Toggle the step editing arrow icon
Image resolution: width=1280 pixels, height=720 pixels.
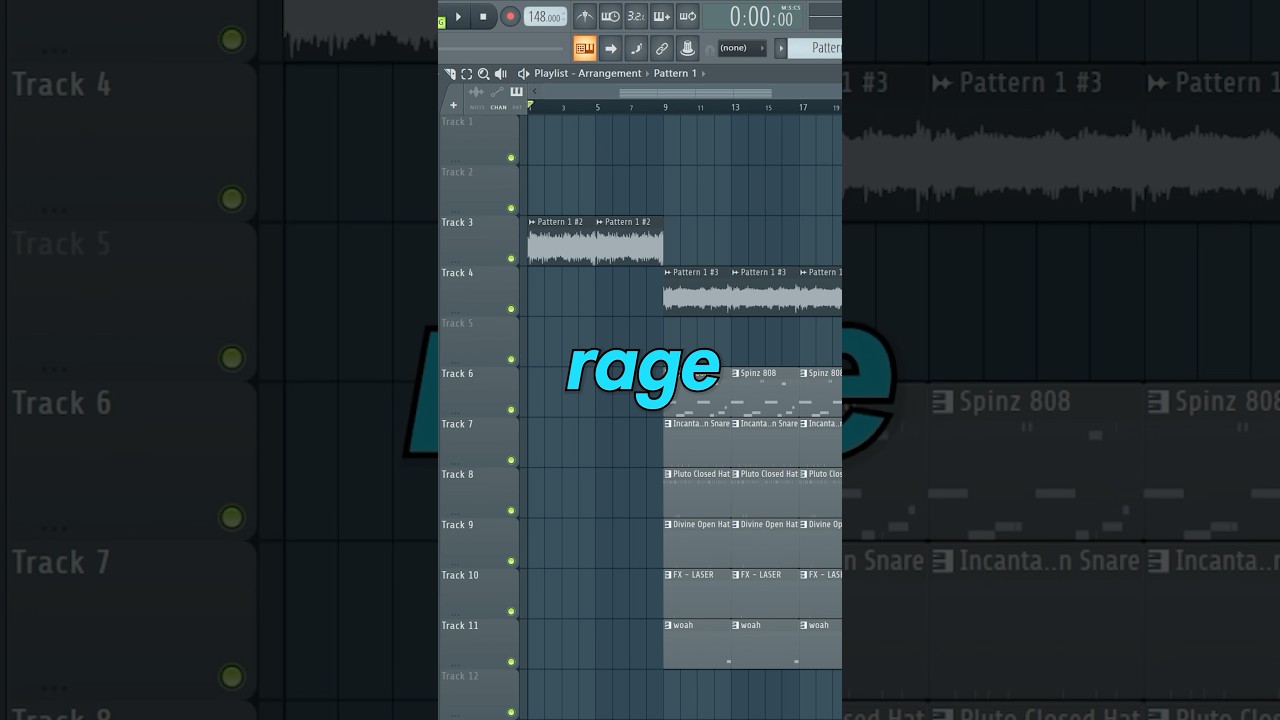(610, 48)
